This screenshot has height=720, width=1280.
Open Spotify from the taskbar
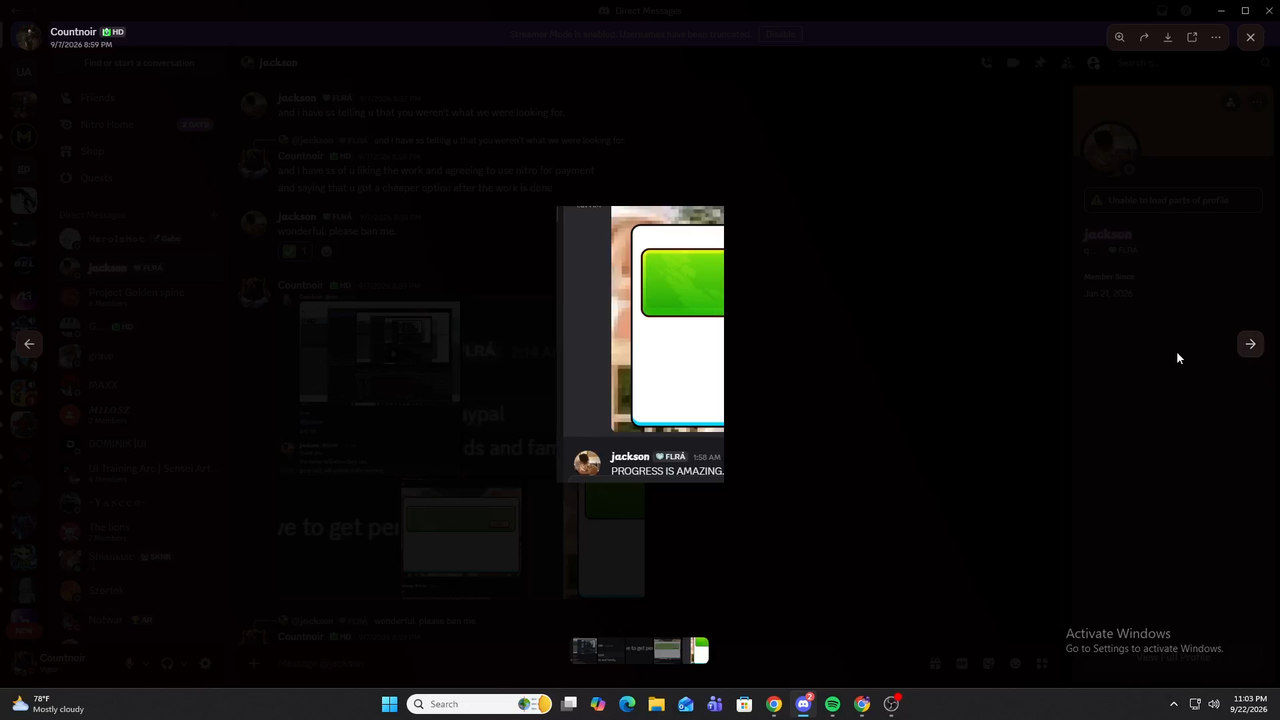coord(832,704)
